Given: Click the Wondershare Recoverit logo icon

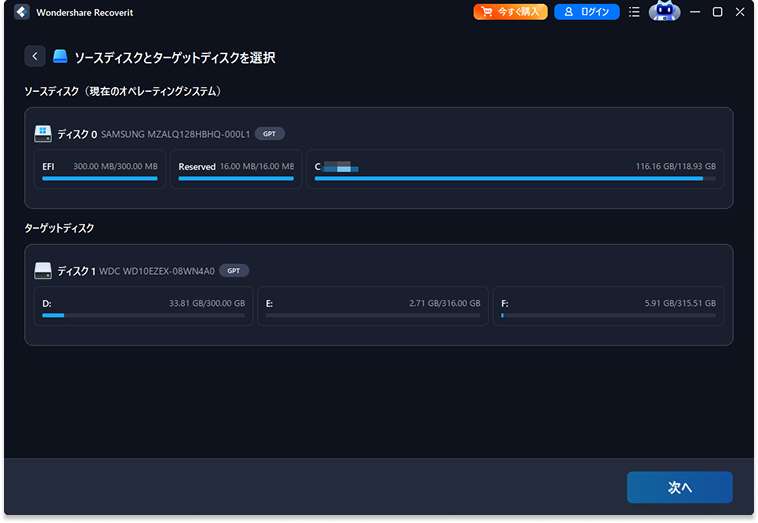Looking at the screenshot, I should click(22, 12).
